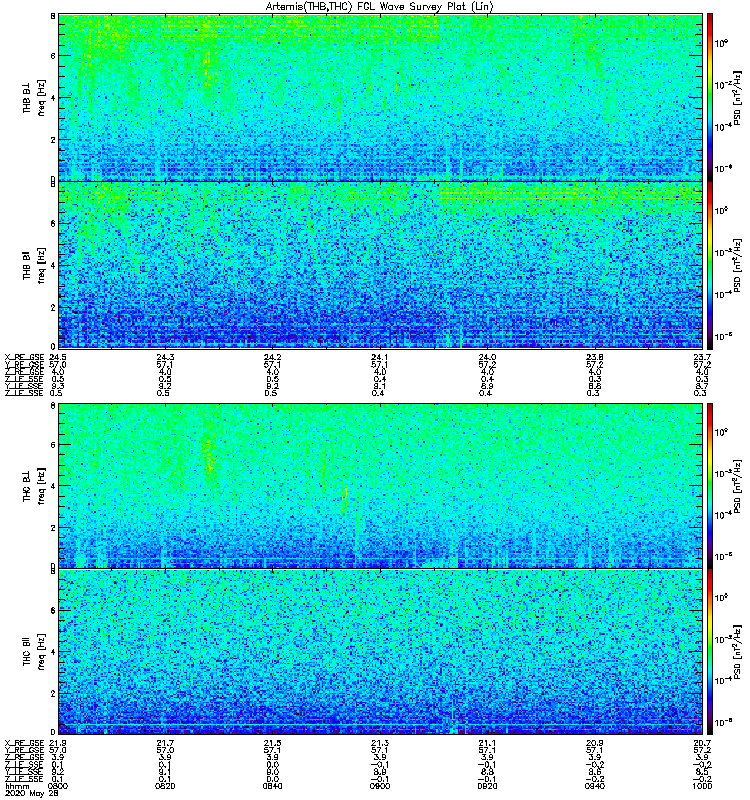Select the THB B⊥ freq [Hz] axis label
Viewport: 750px width, 800px height.
pyautogui.click(x=34, y=97)
